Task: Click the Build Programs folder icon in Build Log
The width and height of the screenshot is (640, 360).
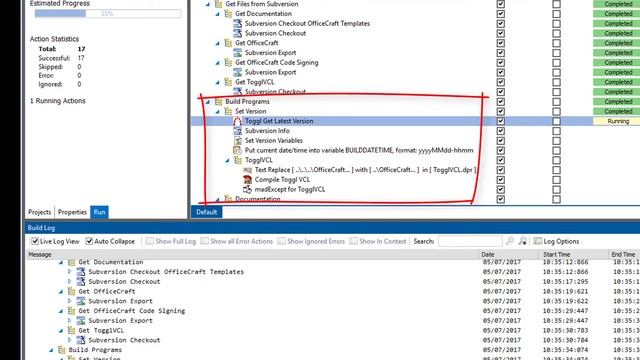Action: pyautogui.click(x=62, y=350)
